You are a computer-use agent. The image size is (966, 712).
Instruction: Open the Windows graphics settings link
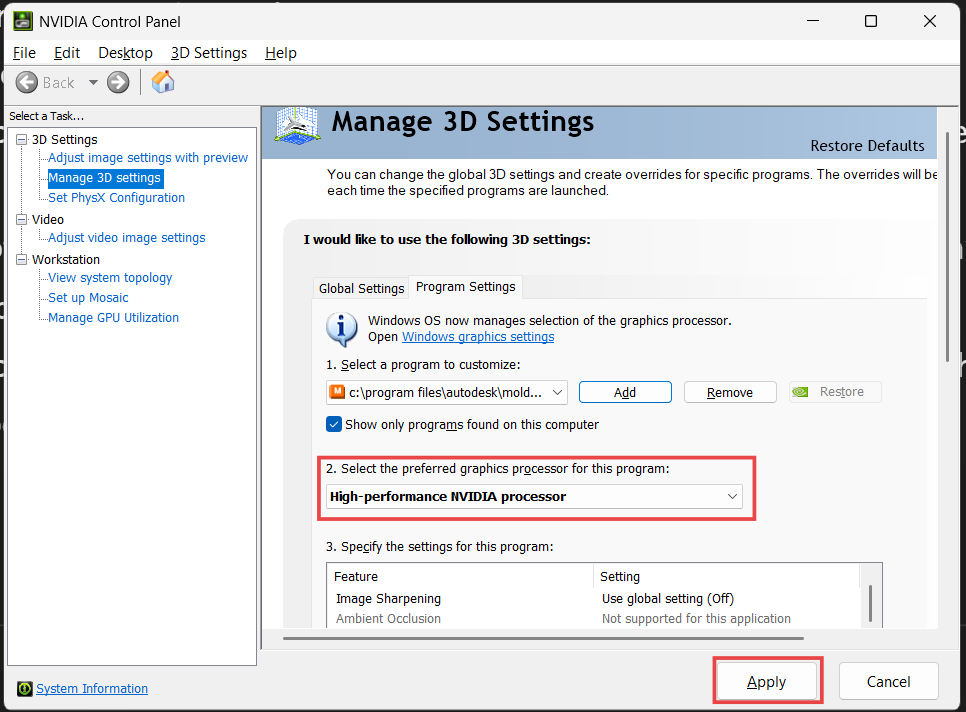pos(478,337)
